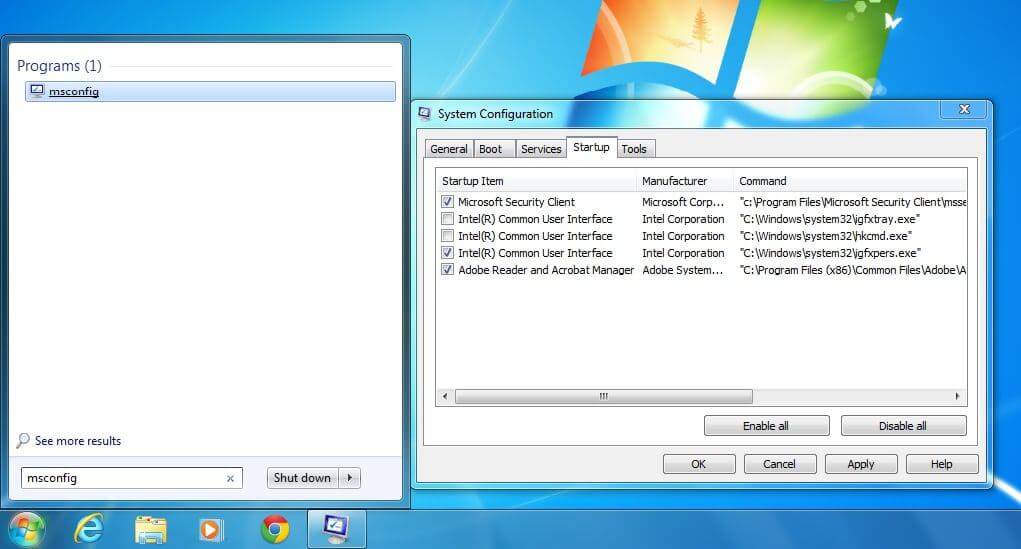Open Help in System Configuration

[942, 464]
